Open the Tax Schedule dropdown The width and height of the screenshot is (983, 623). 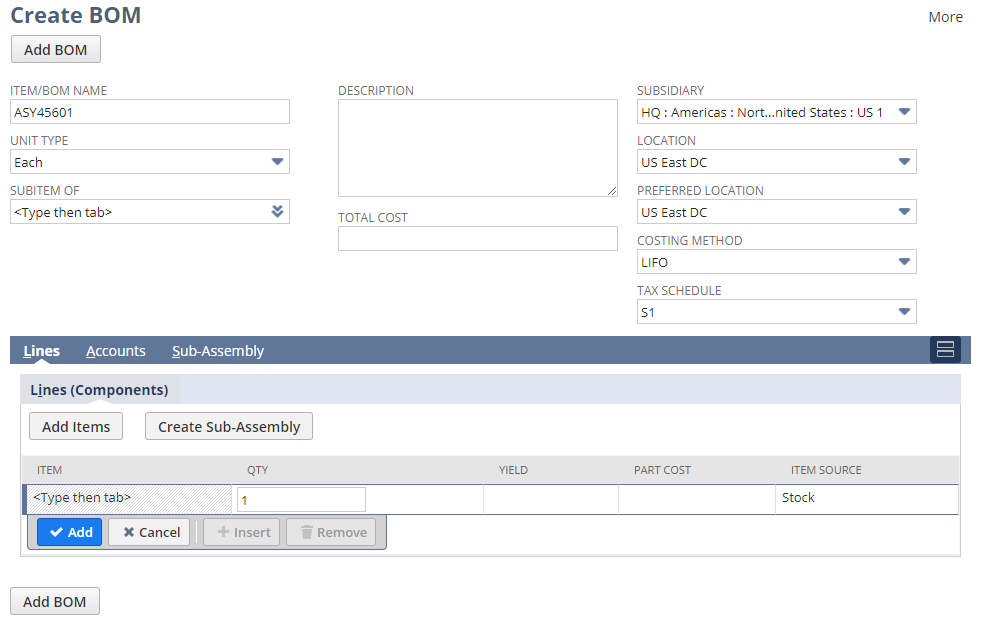tap(903, 312)
